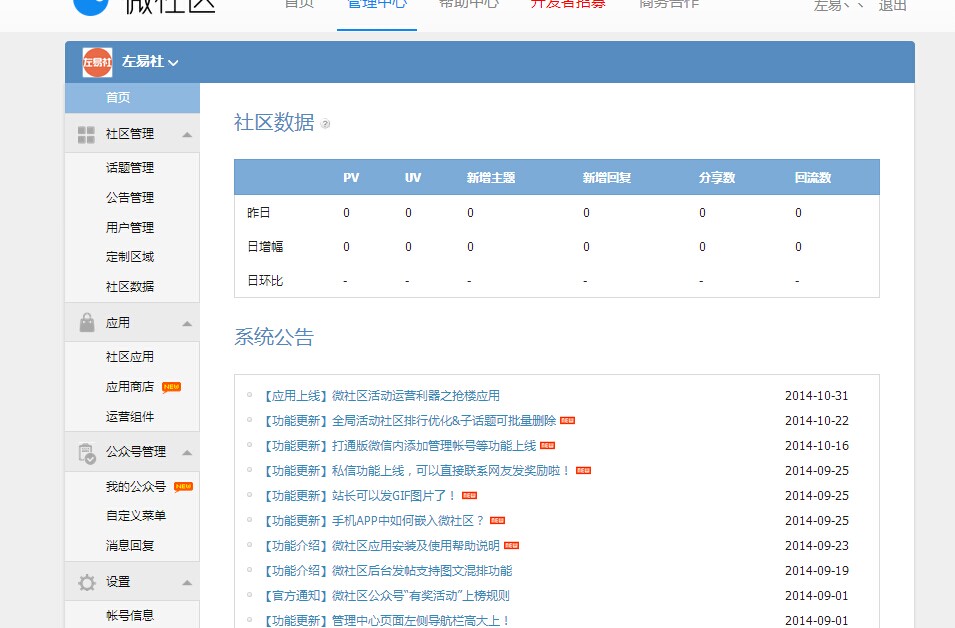Viewport: 955px width, 628px height.
Task: Open the 管理中心页面左侧导航栏高大上 announcement
Action: tap(387, 621)
